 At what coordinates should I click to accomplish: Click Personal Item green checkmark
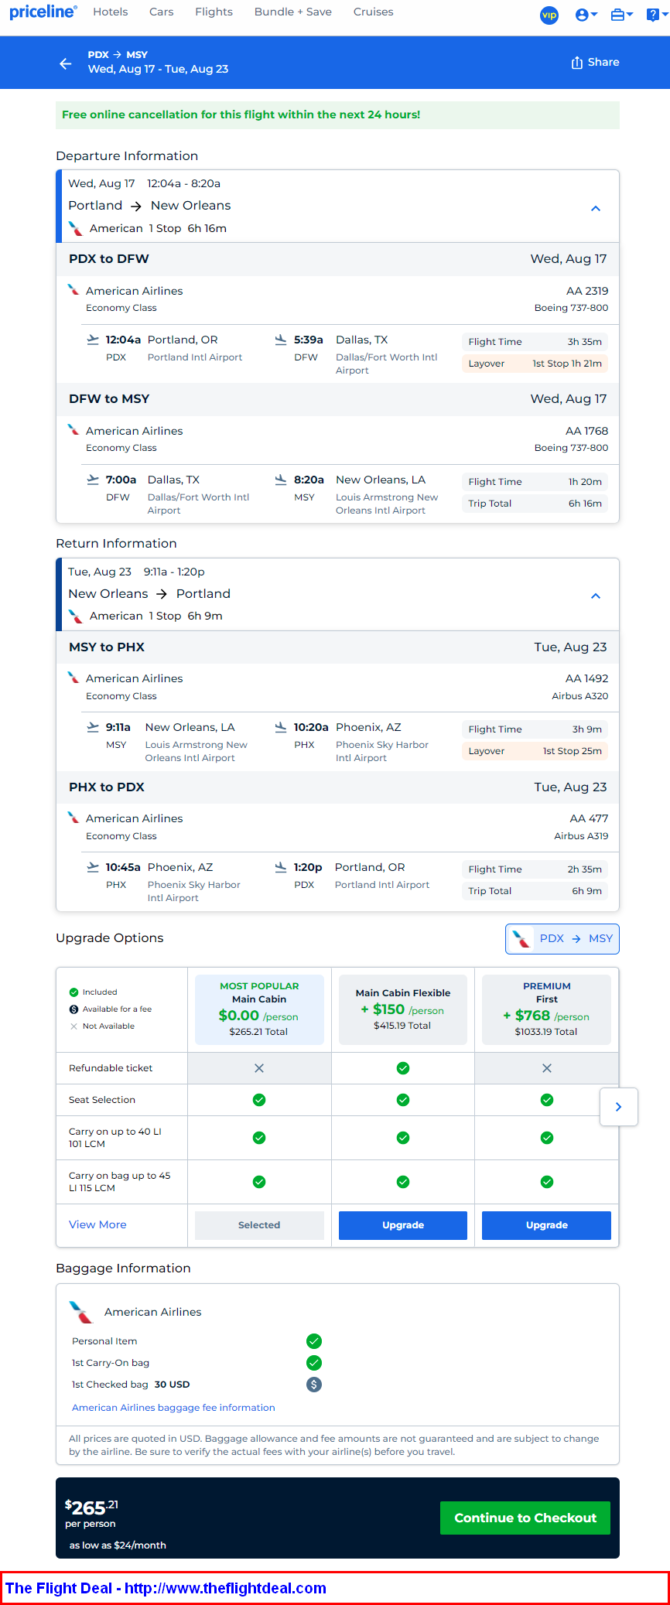coord(314,1341)
